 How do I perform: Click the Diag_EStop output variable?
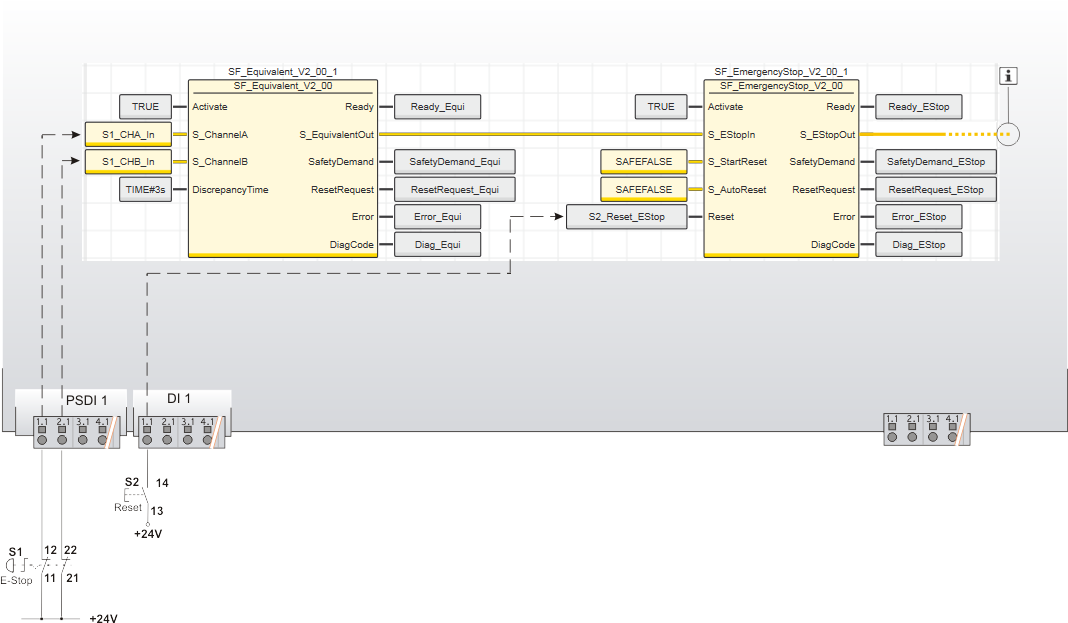tap(919, 245)
